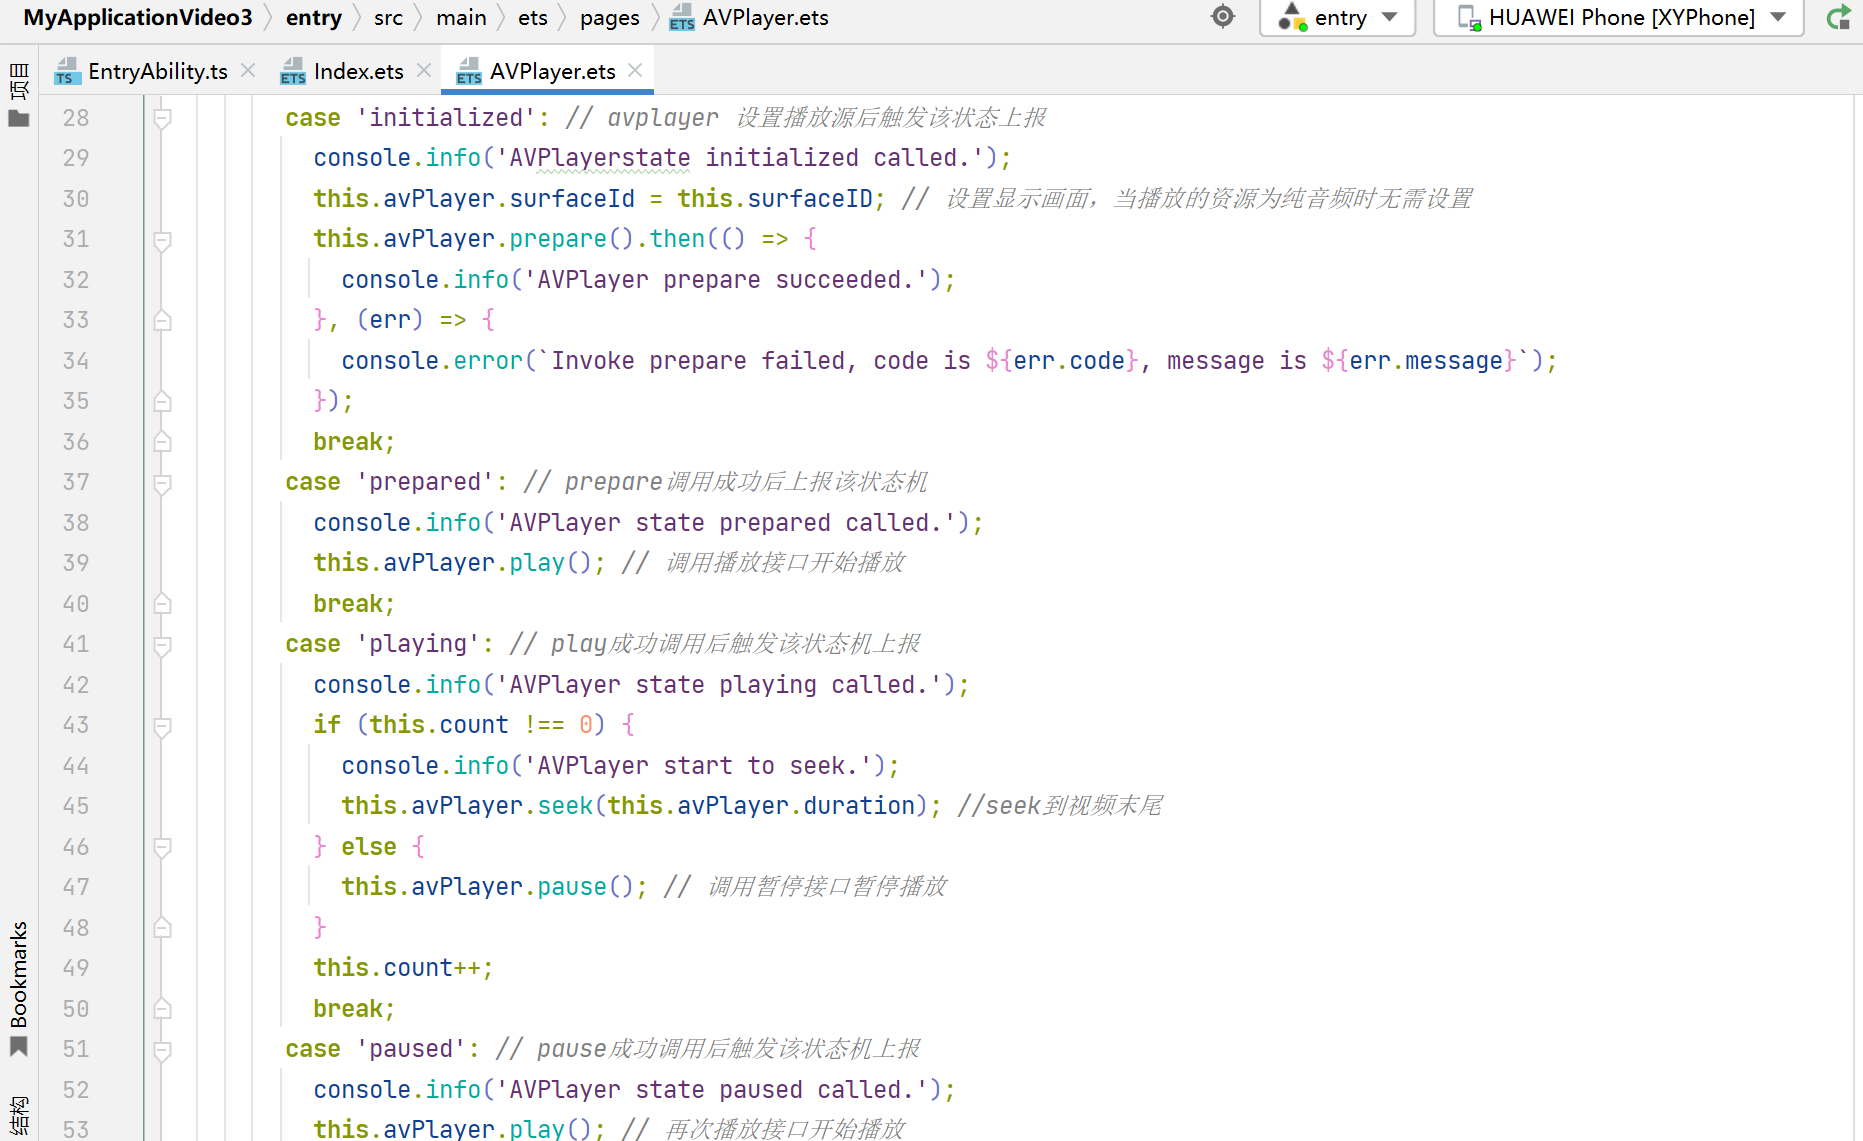This screenshot has height=1141, width=1863.
Task: Open the Structure tool window sidebar button
Action: pyautogui.click(x=19, y=1117)
